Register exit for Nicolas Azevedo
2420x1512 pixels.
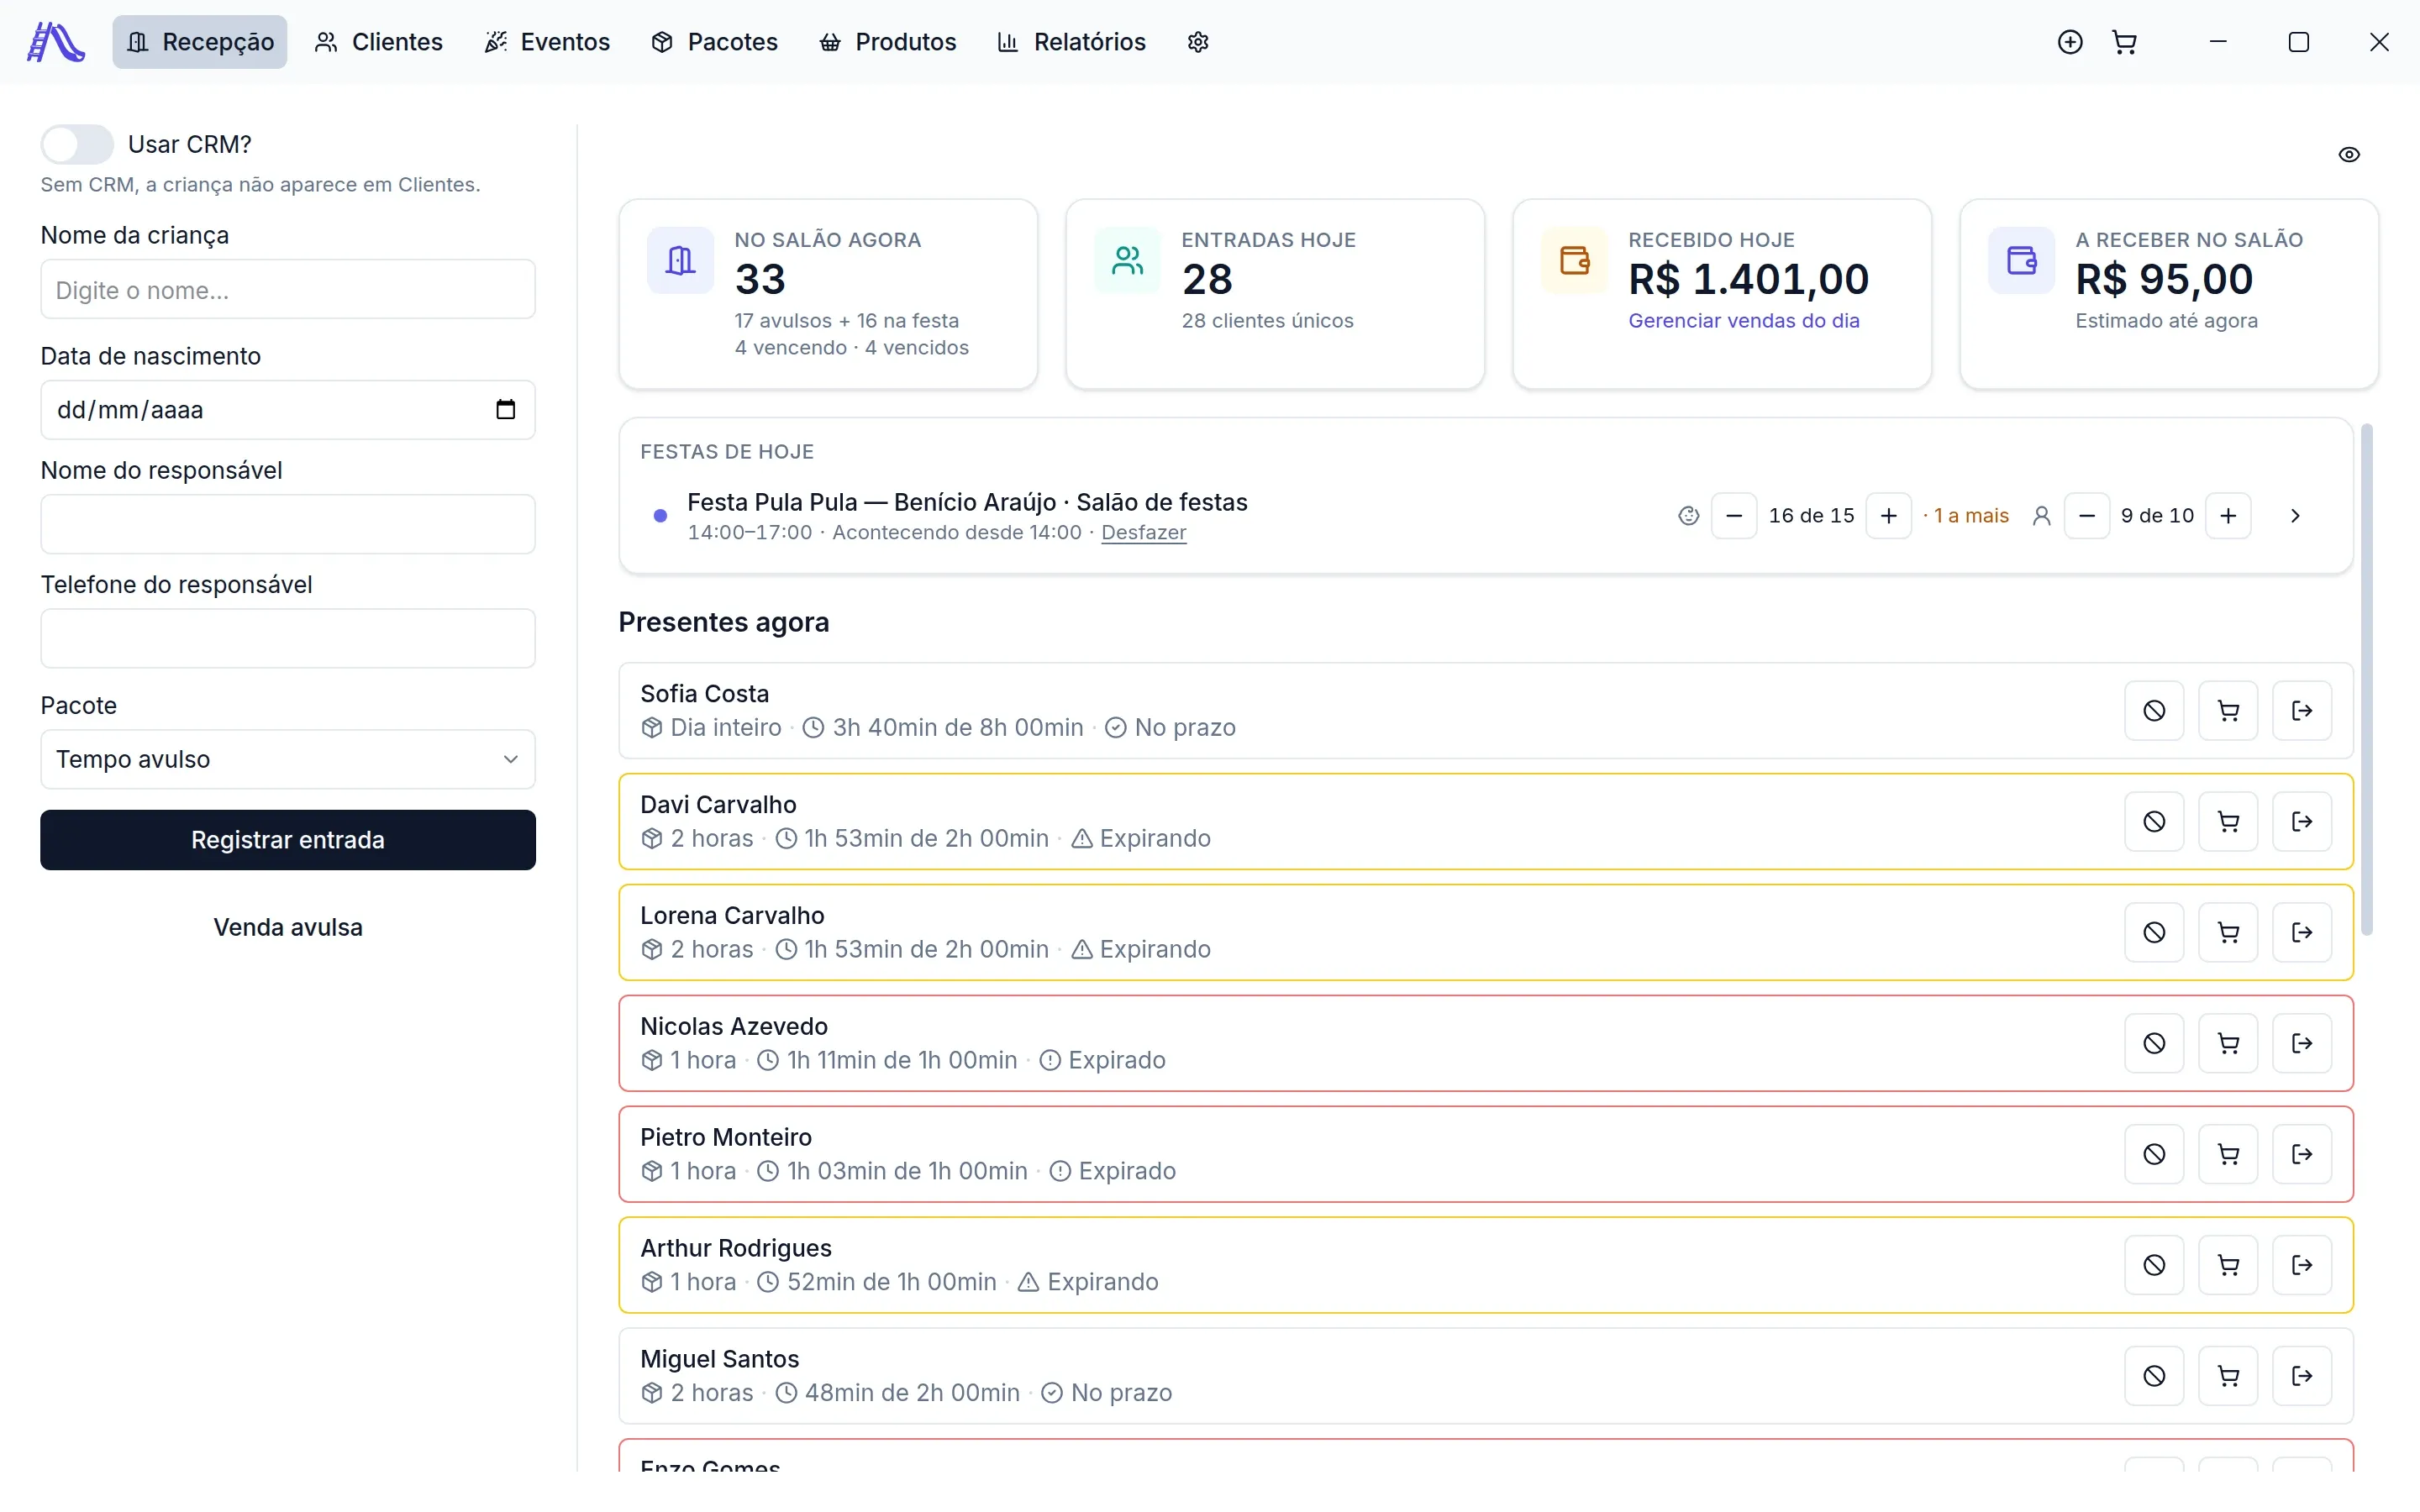click(x=2302, y=1044)
